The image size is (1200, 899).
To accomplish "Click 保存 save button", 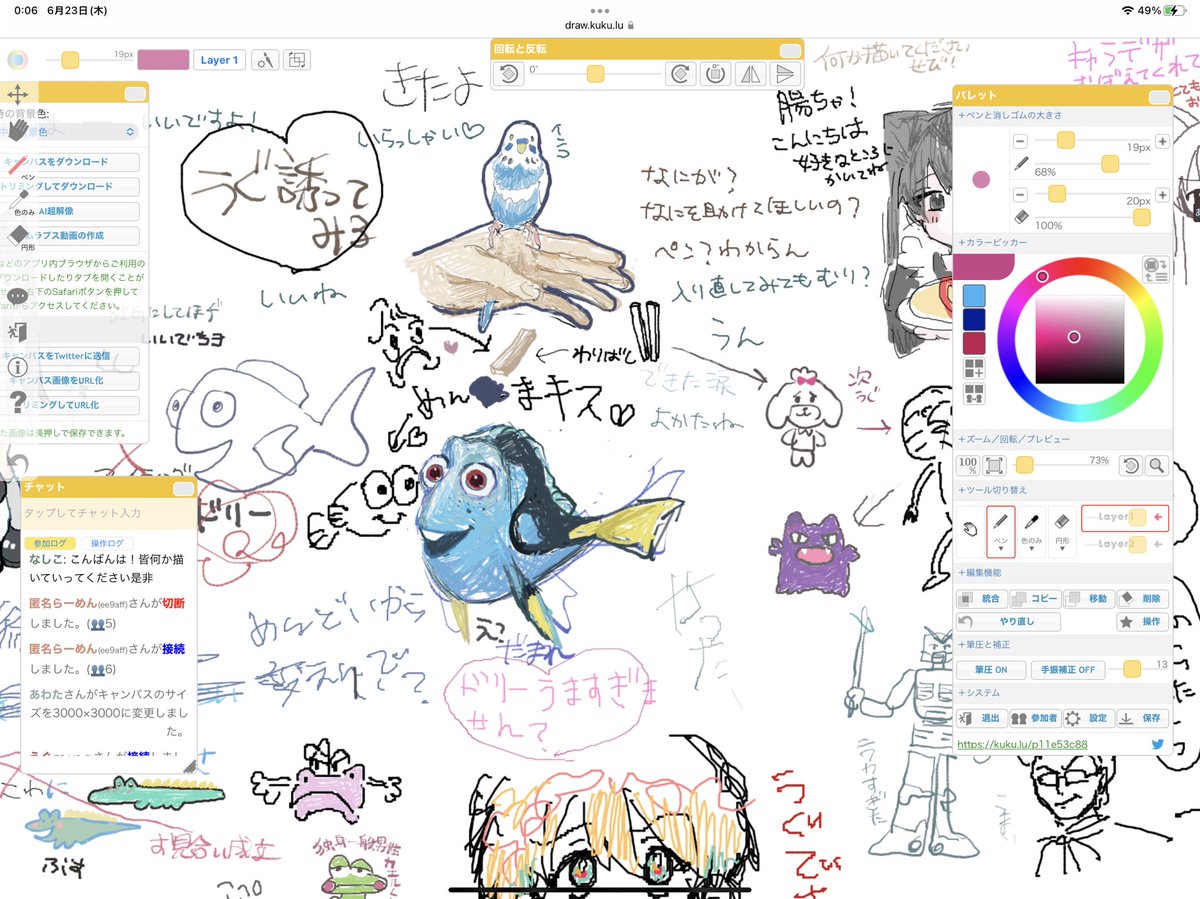I will click(x=1142, y=718).
